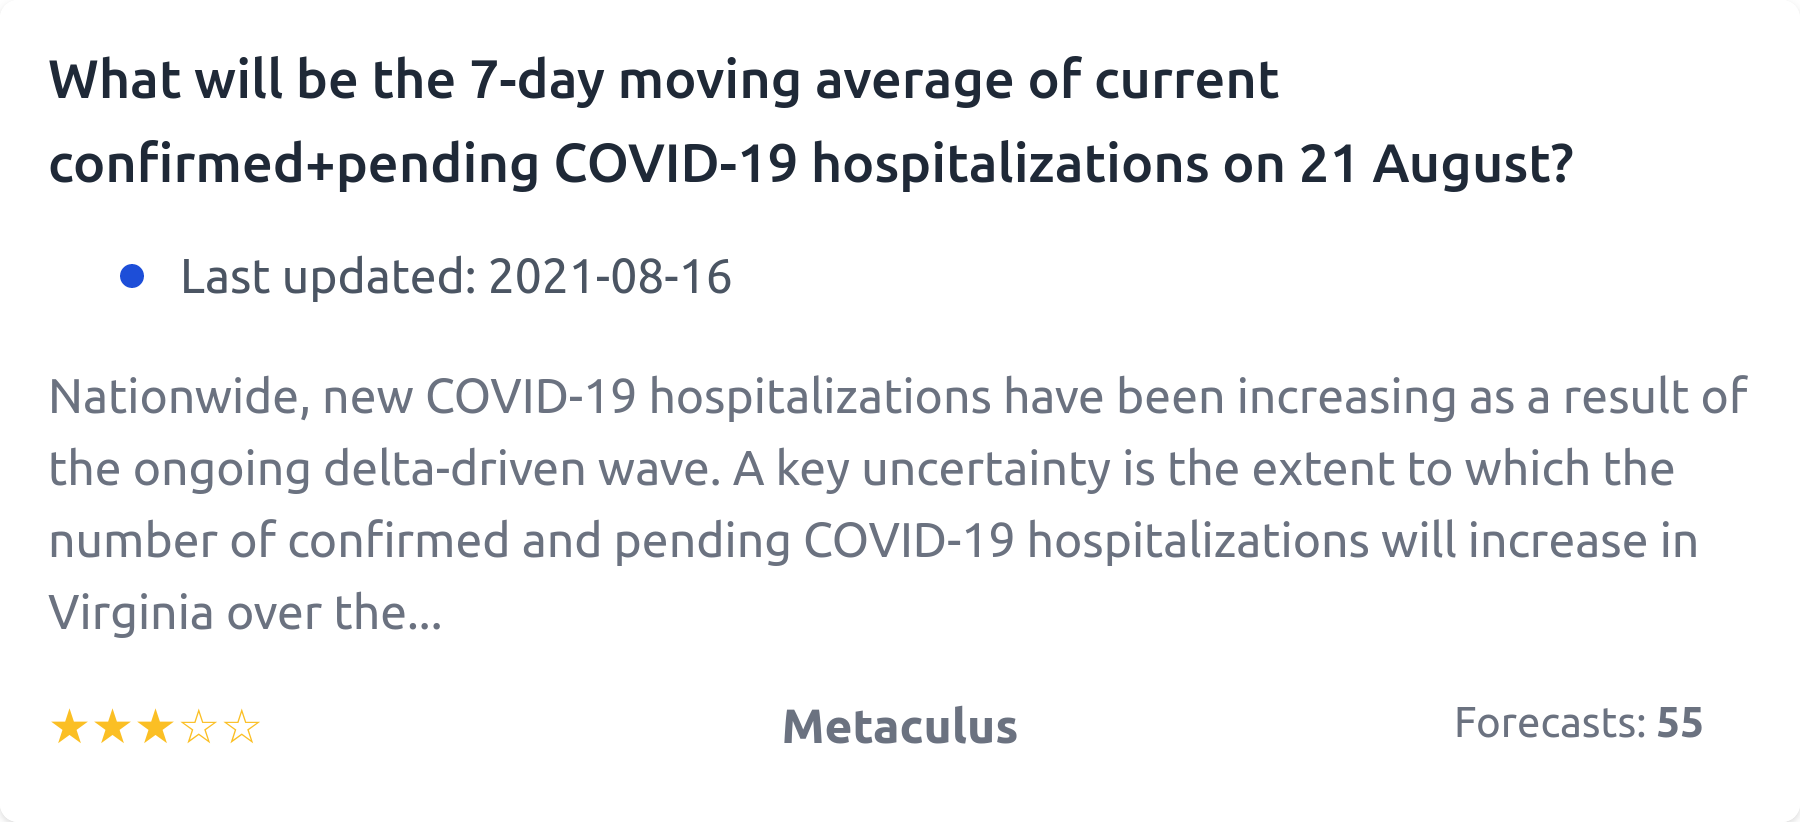Screen dimensions: 1800x822
Task: Open the COVID-19 hospitalizations question title
Action: point(810,121)
